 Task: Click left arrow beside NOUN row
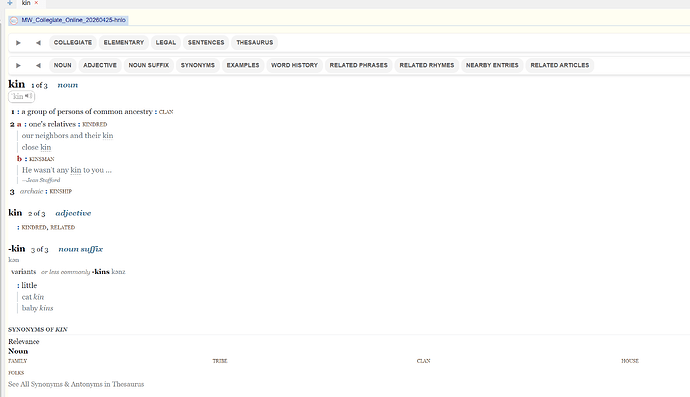coord(38,66)
